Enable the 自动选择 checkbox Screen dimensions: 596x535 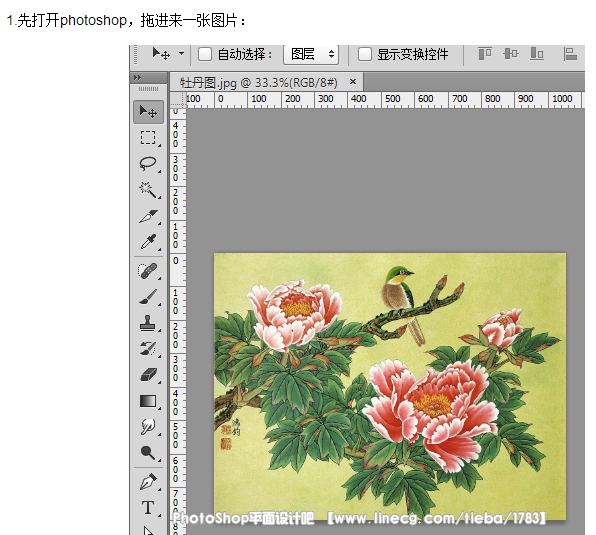point(205,54)
